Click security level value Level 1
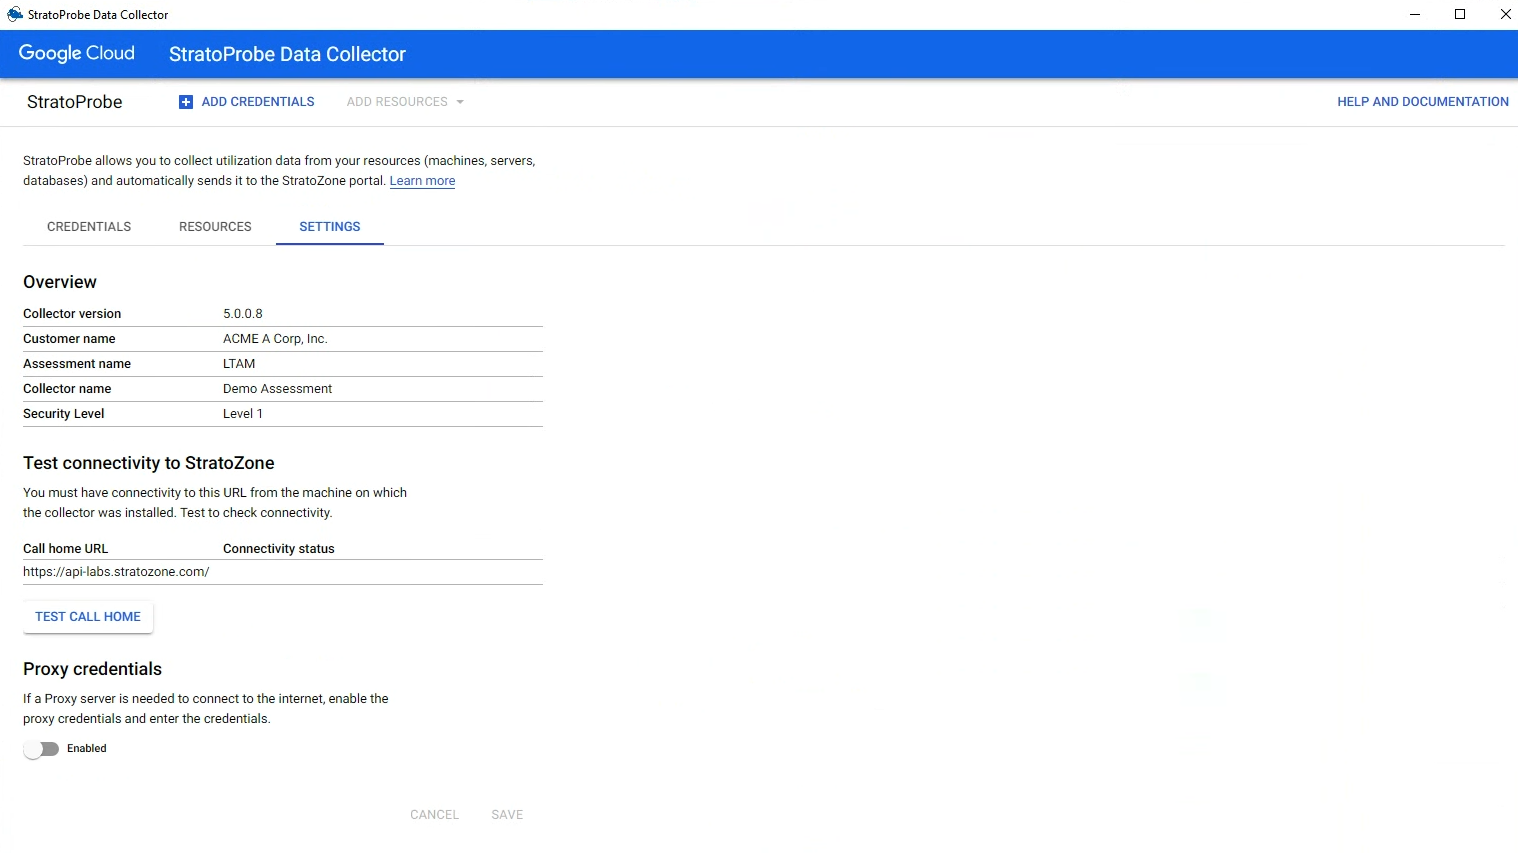The image size is (1518, 853). (243, 414)
